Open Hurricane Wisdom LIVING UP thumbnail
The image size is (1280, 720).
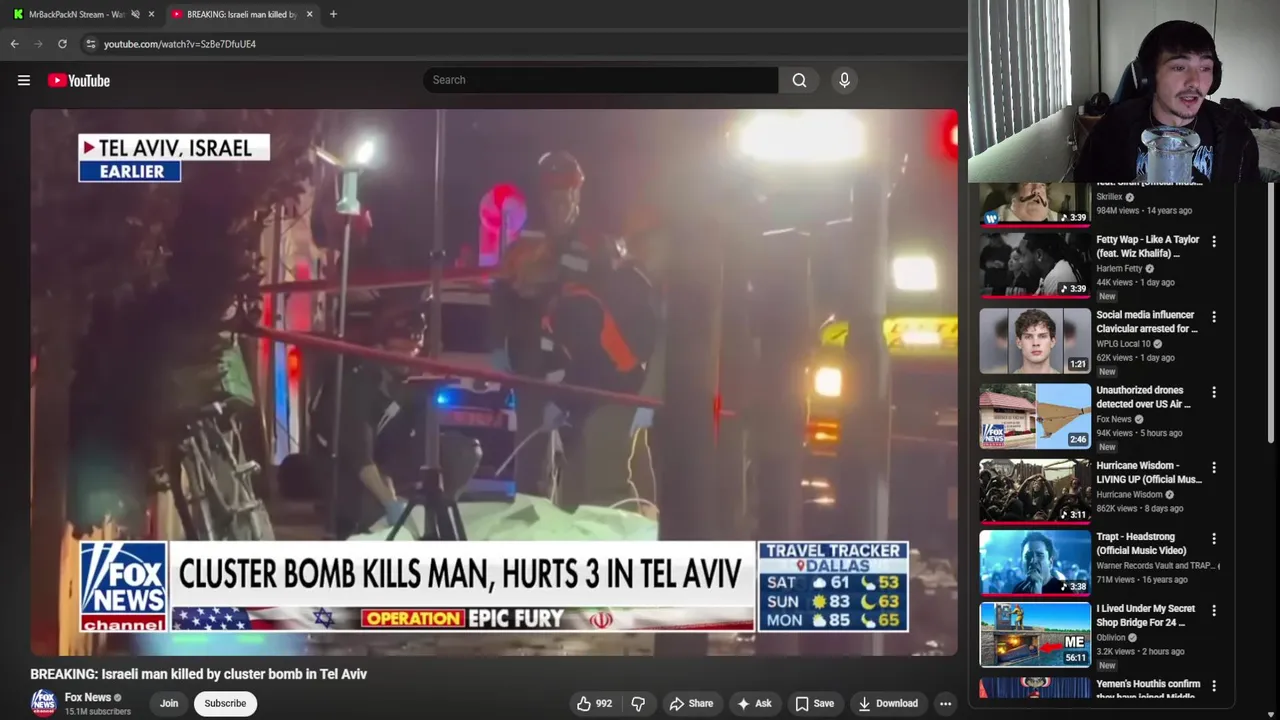[x=1035, y=490]
